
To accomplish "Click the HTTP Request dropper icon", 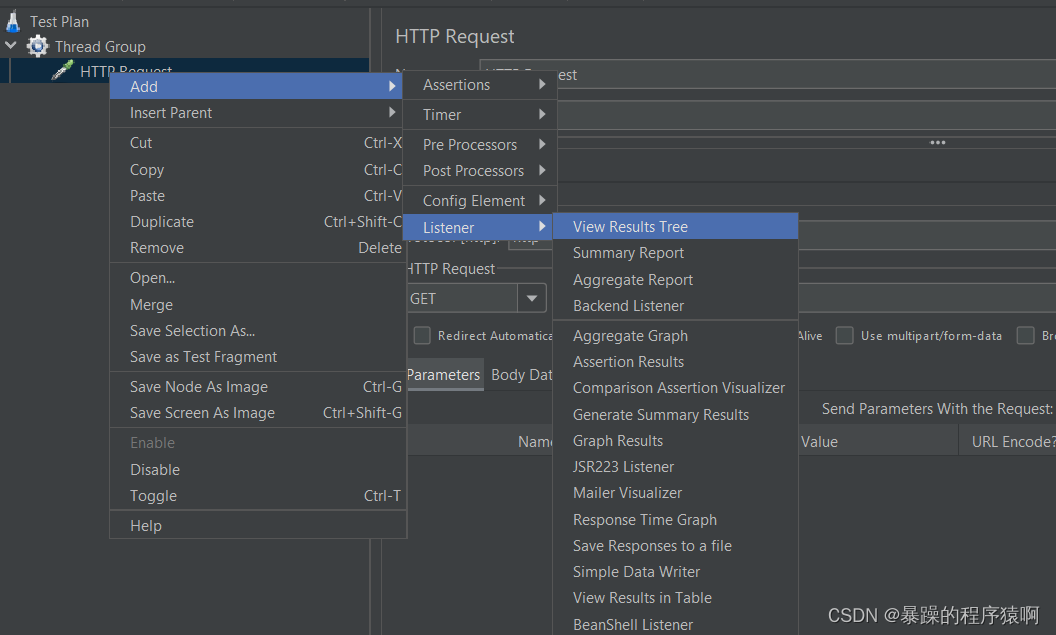I will click(x=63, y=69).
